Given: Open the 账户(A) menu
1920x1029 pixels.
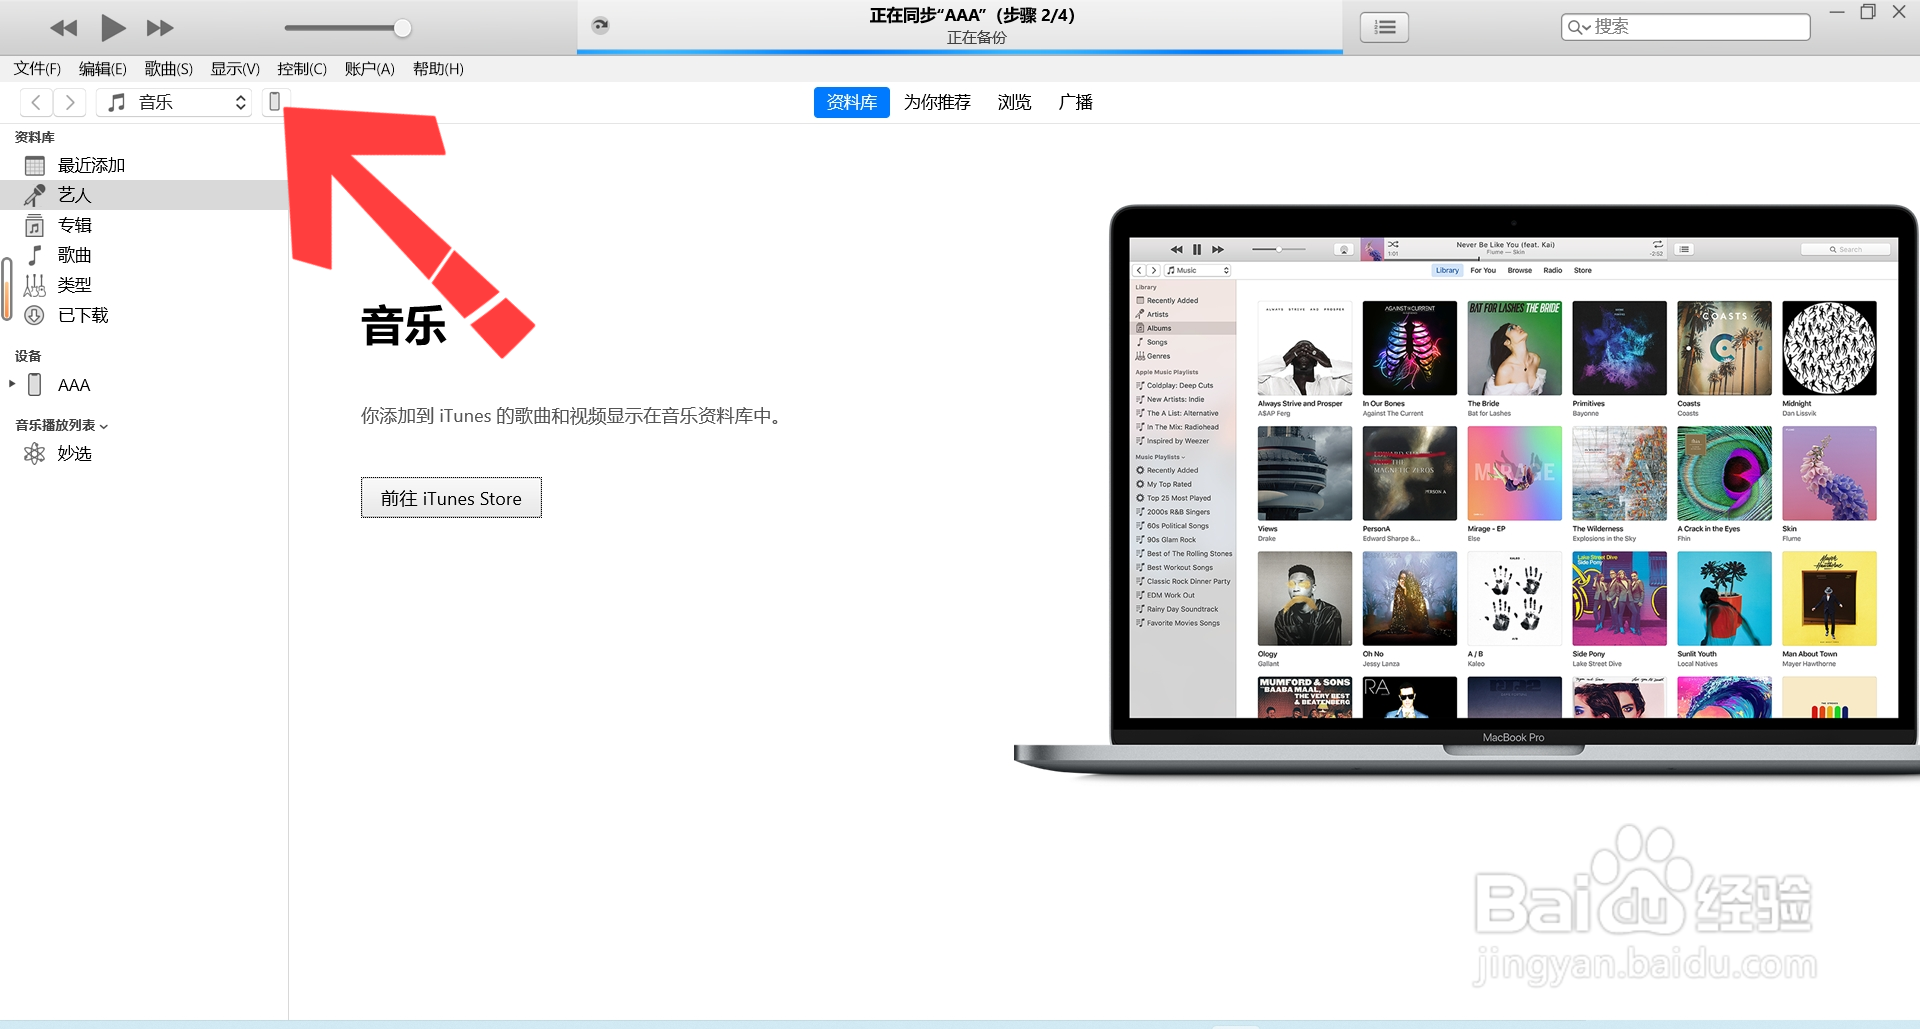Looking at the screenshot, I should [370, 69].
